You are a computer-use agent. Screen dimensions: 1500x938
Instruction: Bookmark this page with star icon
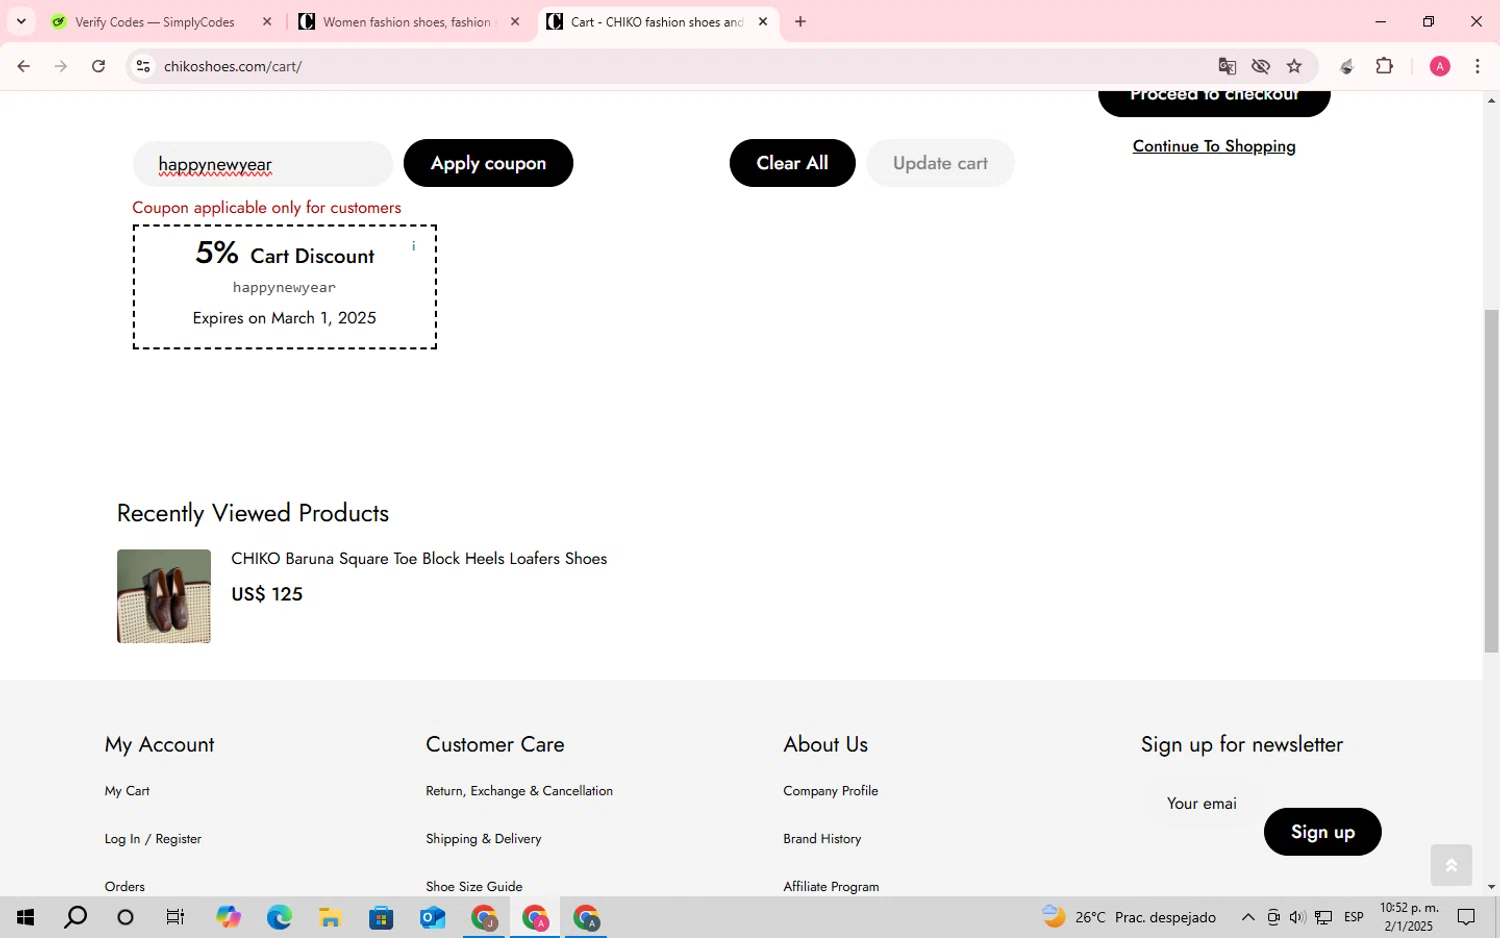(1294, 66)
